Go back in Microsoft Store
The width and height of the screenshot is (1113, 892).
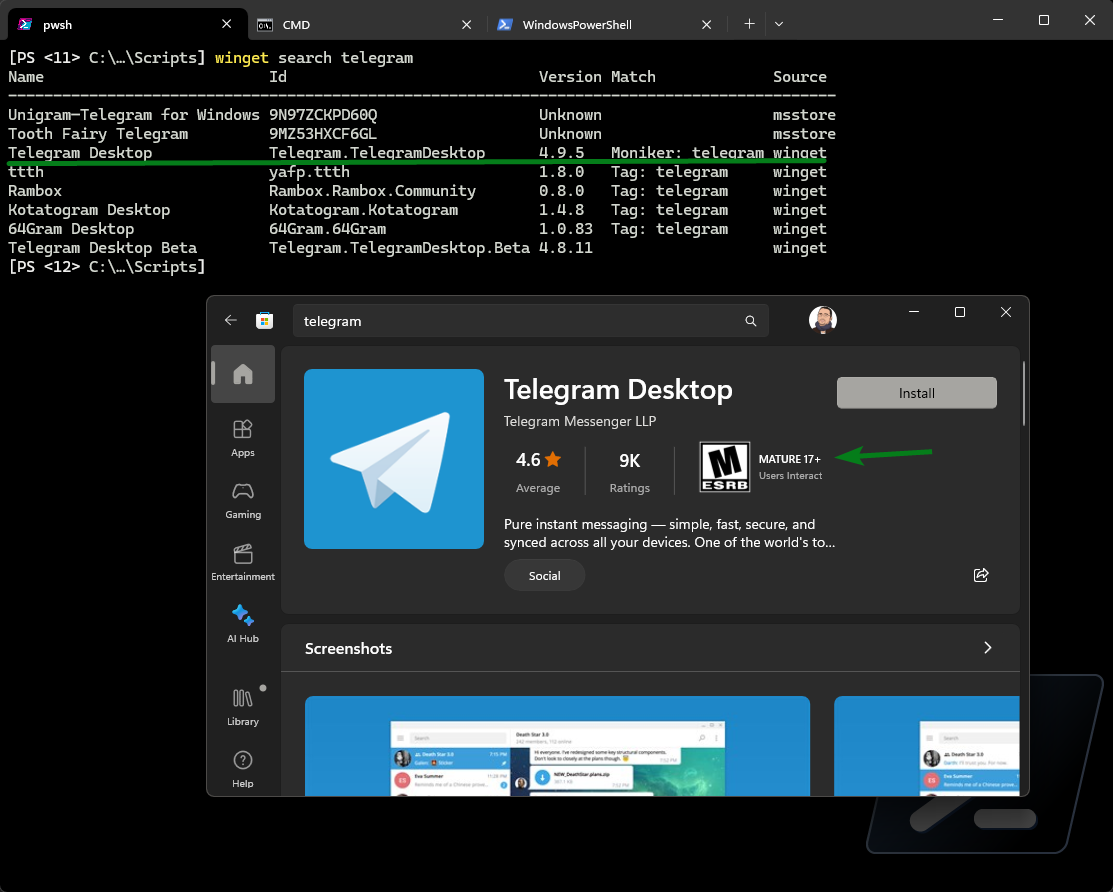click(x=231, y=320)
